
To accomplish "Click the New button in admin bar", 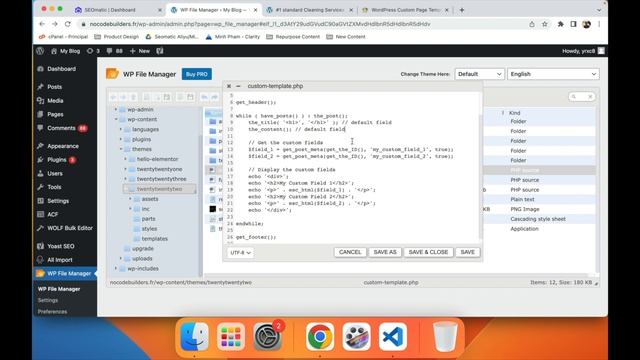I will 140,51.
